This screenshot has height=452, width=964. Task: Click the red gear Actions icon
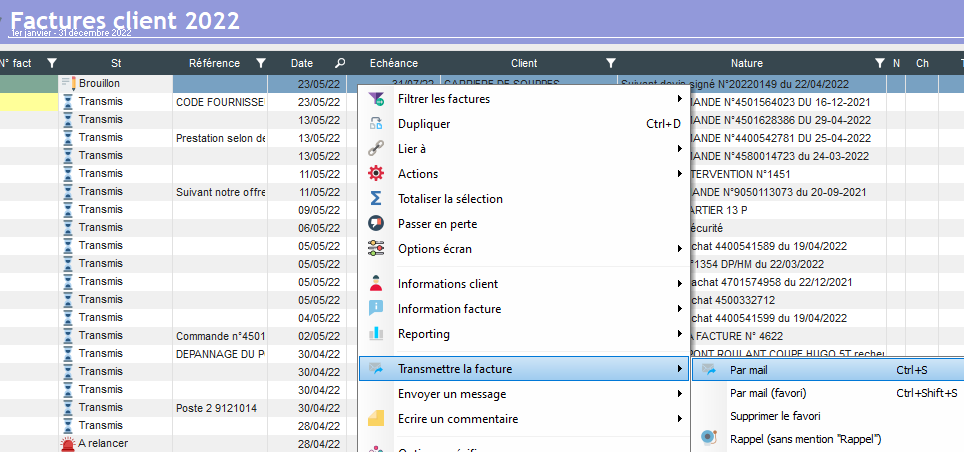pos(376,174)
